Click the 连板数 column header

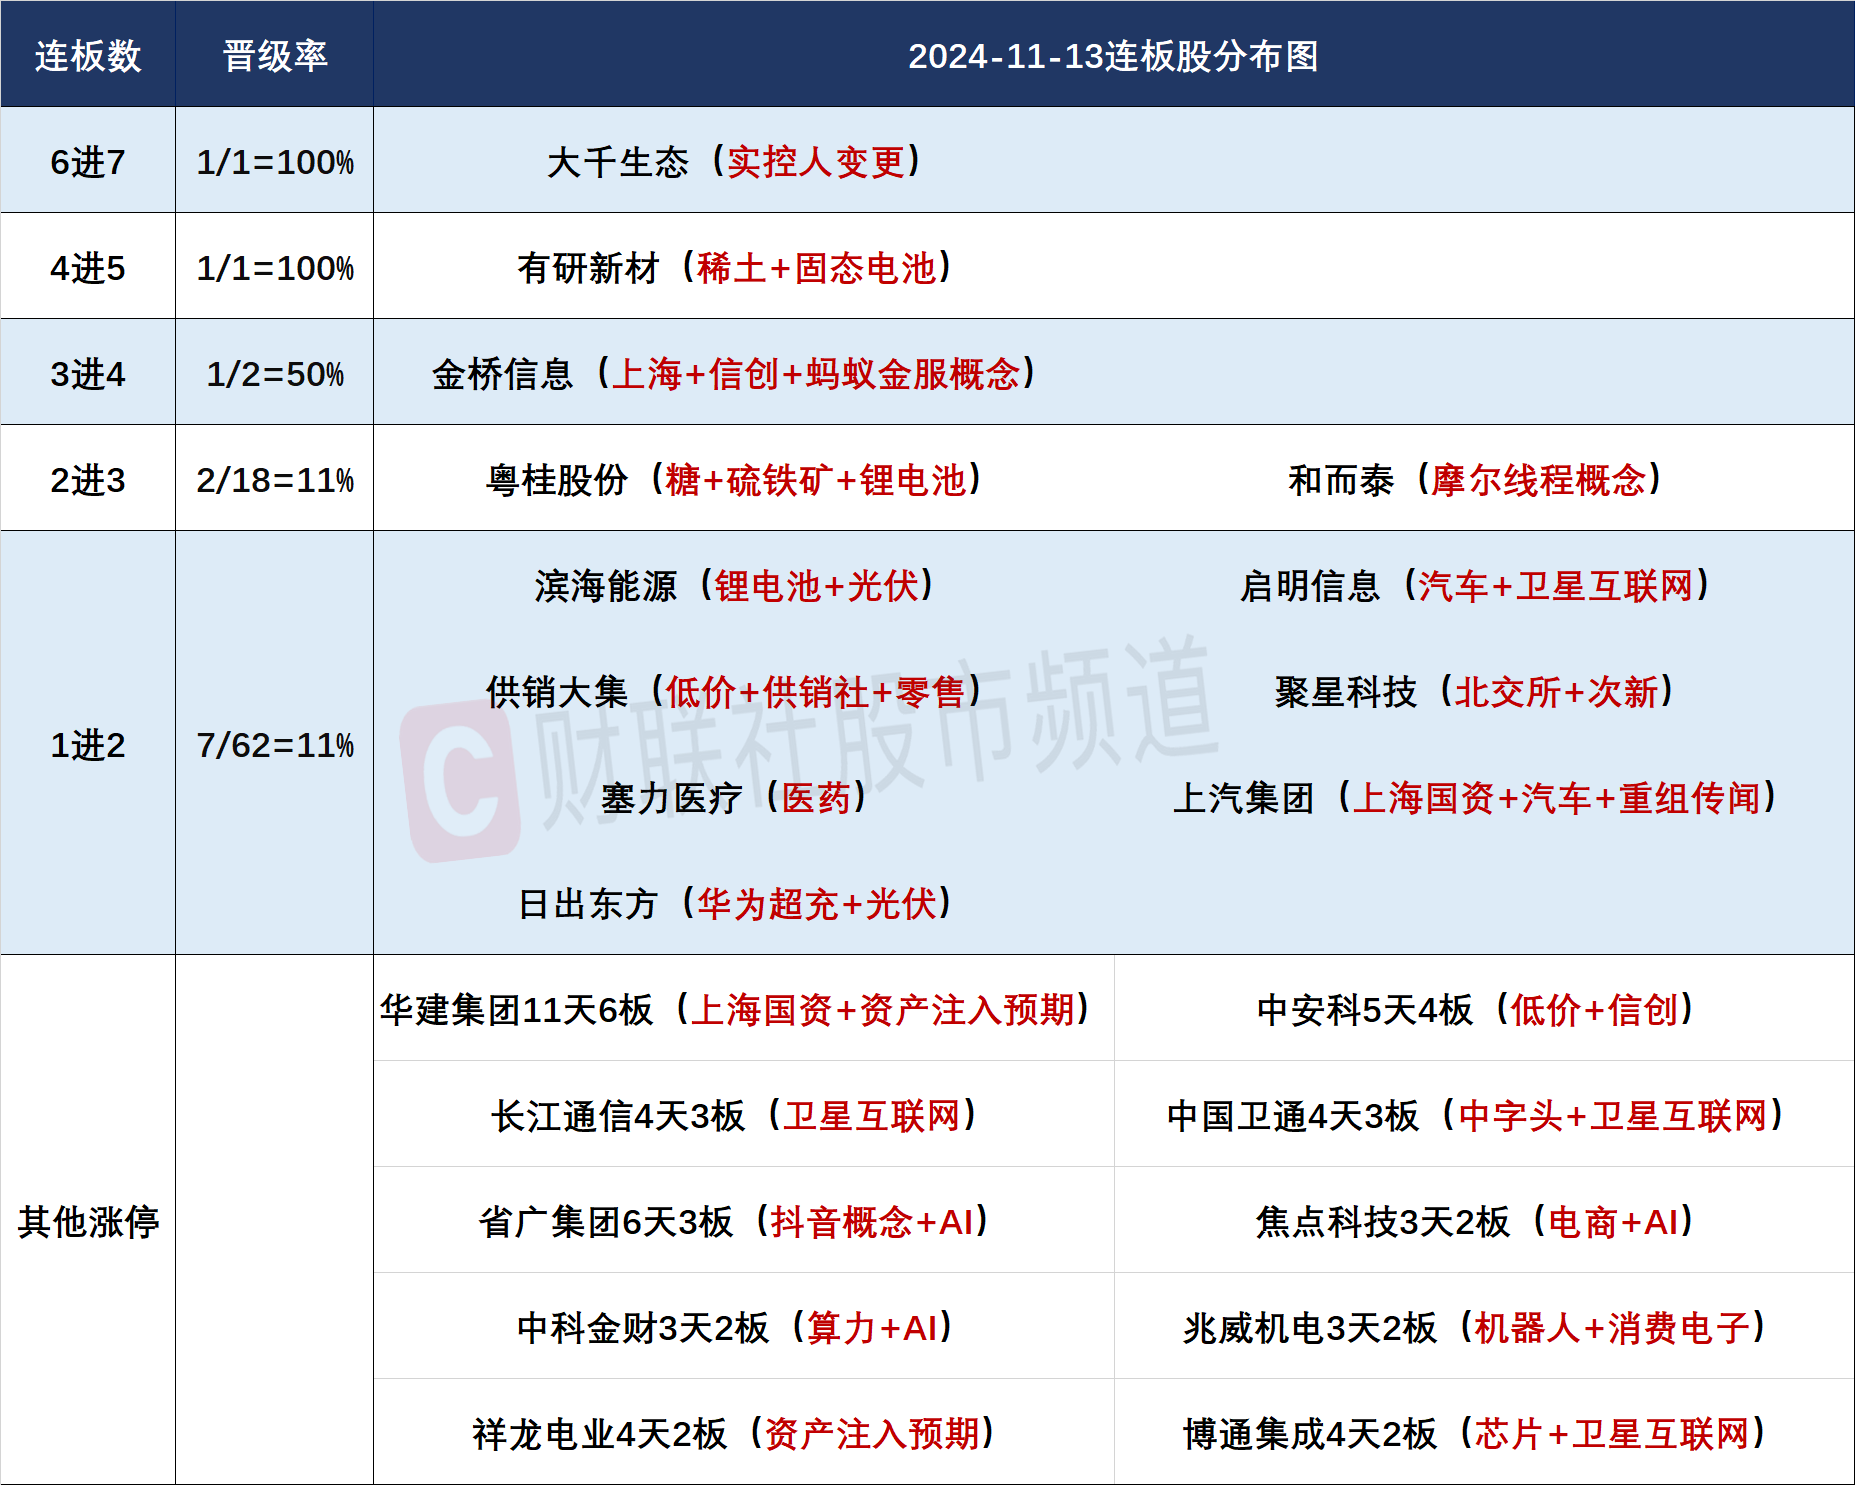coord(88,56)
